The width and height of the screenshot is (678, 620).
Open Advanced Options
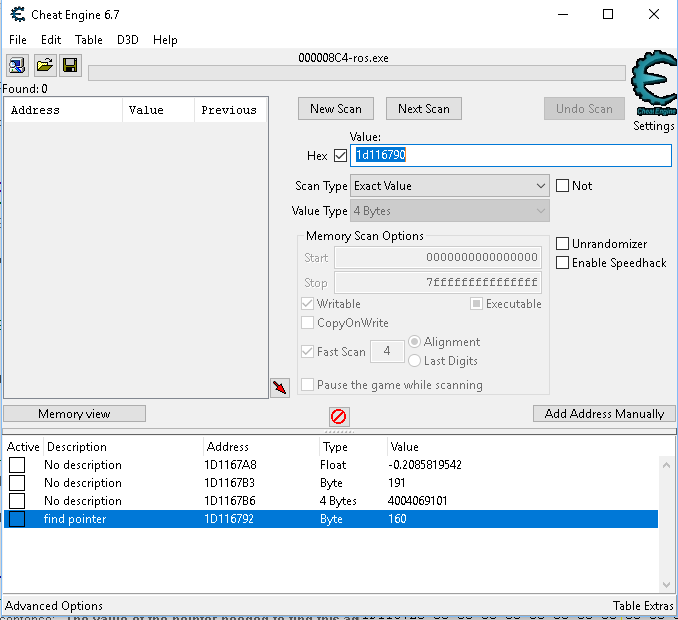[54, 606]
